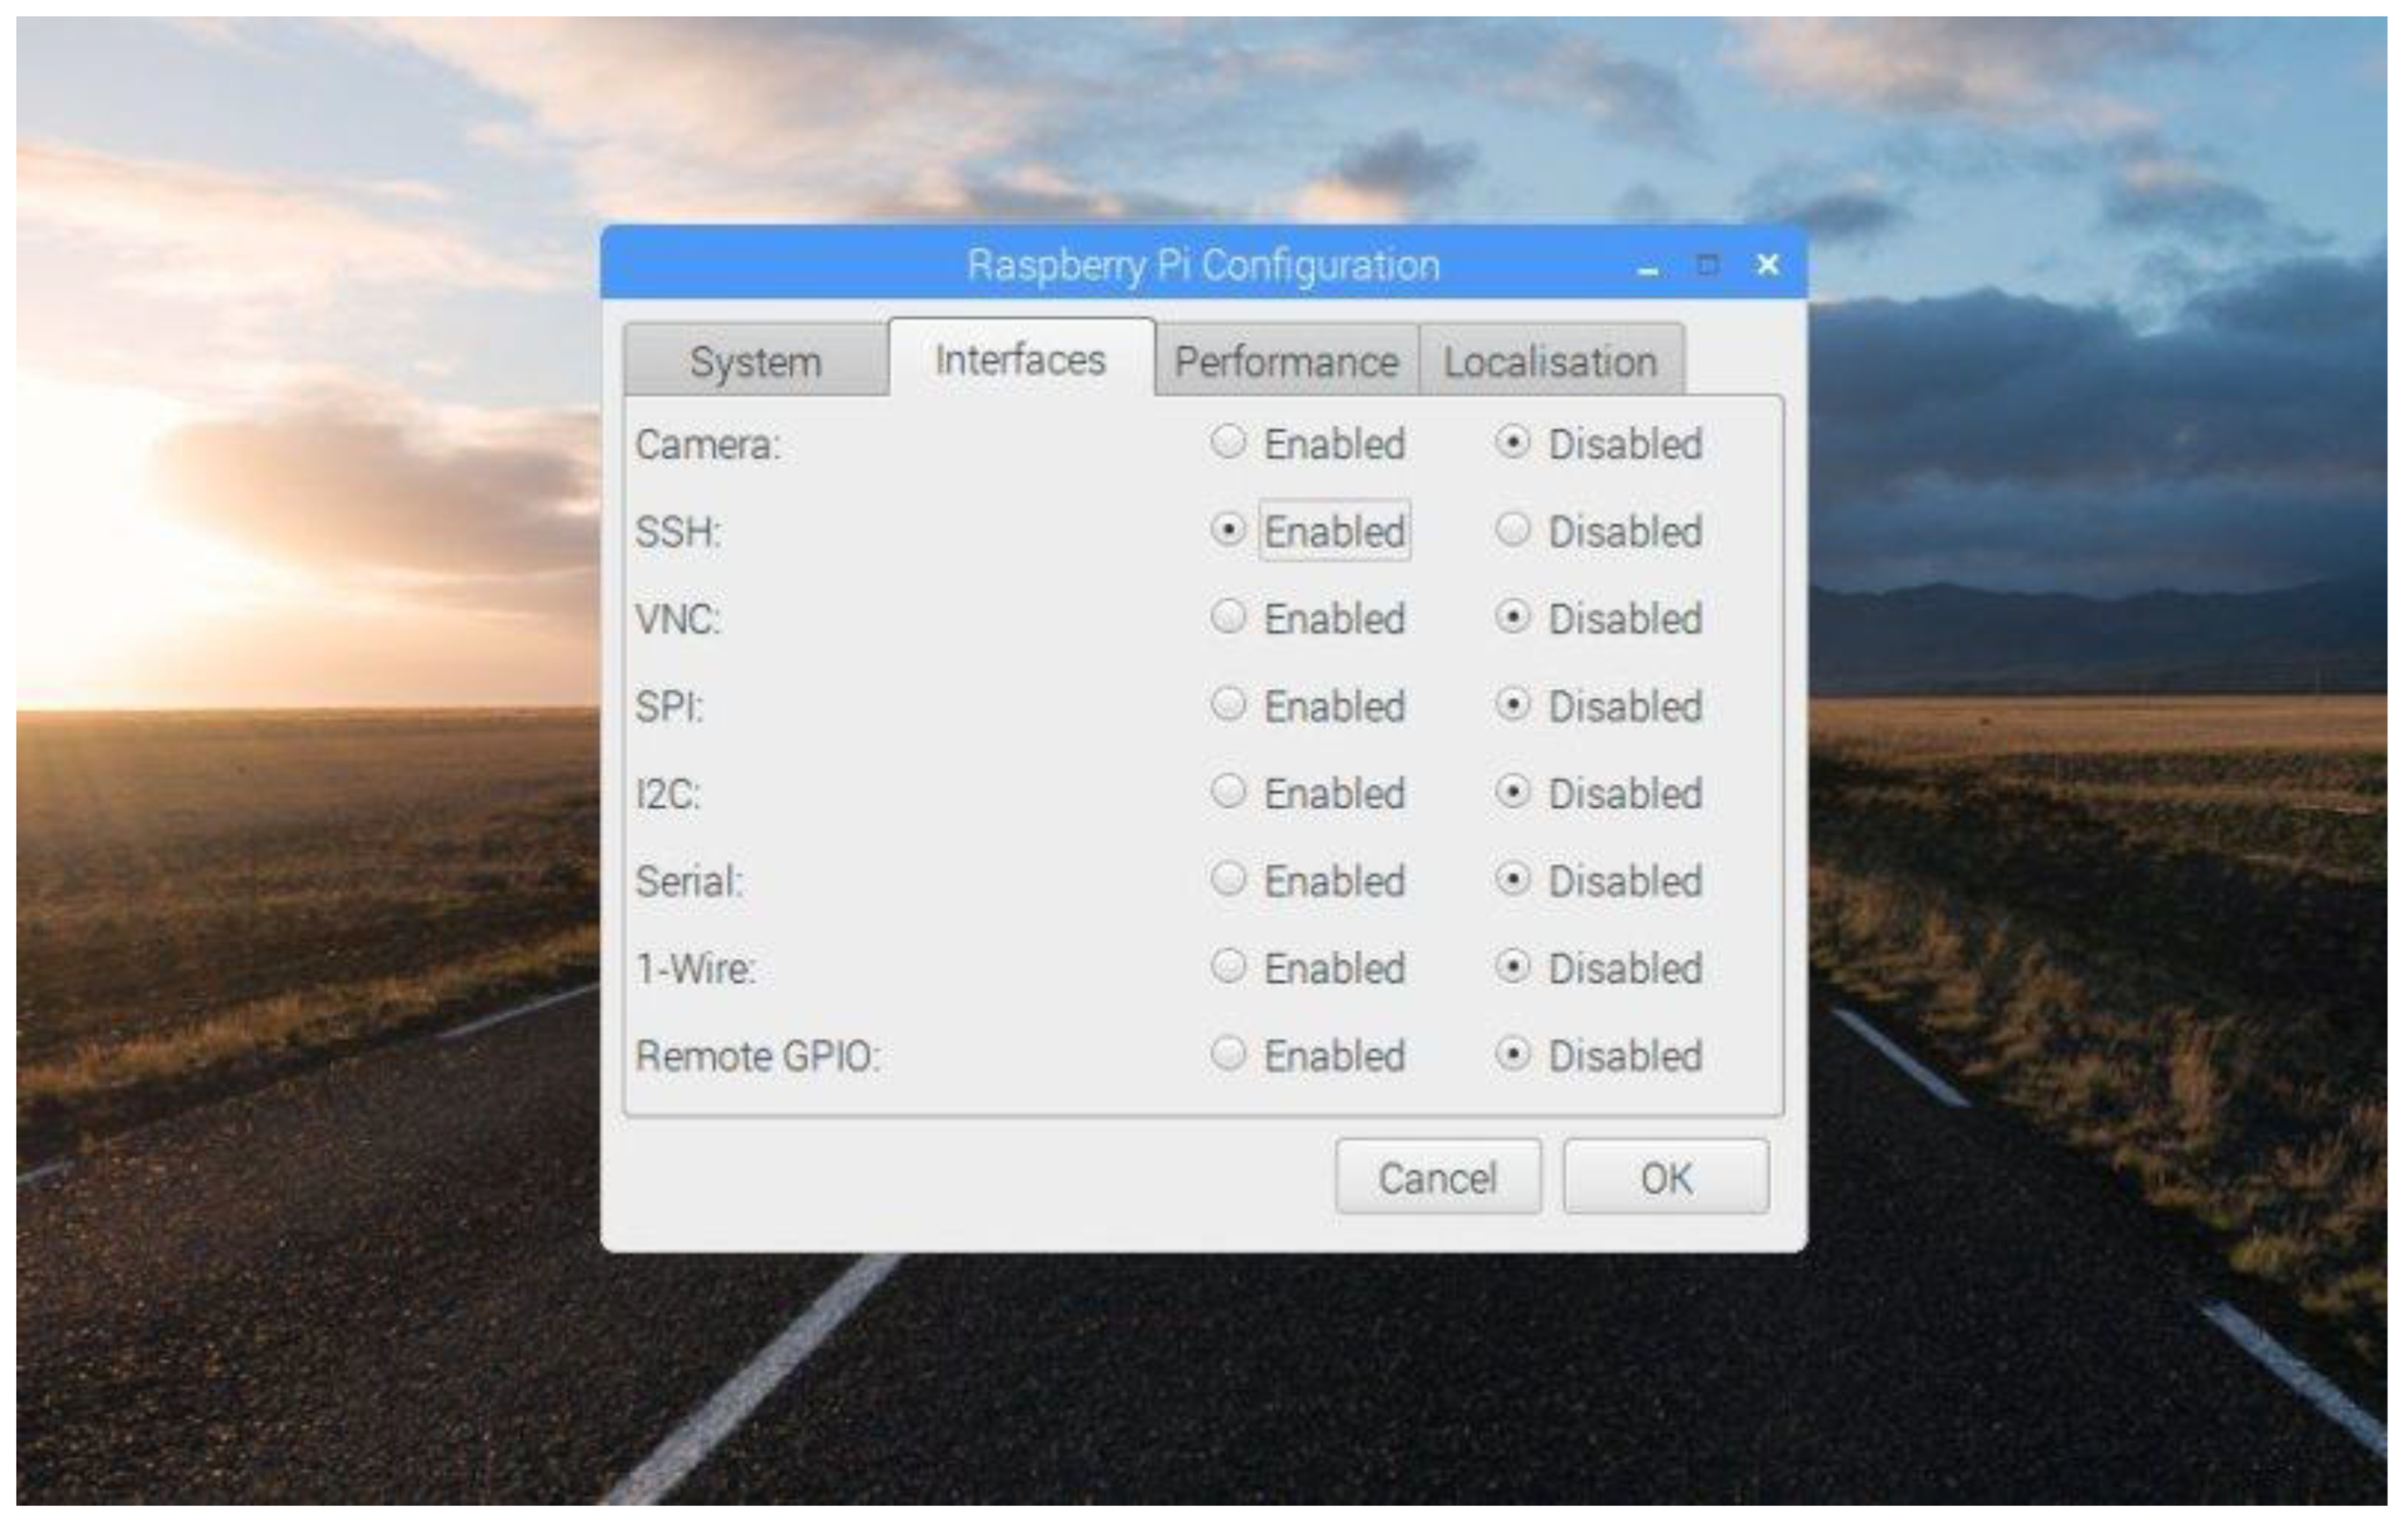Enable VNC radio button
The width and height of the screenshot is (2408, 1525).
(1228, 617)
